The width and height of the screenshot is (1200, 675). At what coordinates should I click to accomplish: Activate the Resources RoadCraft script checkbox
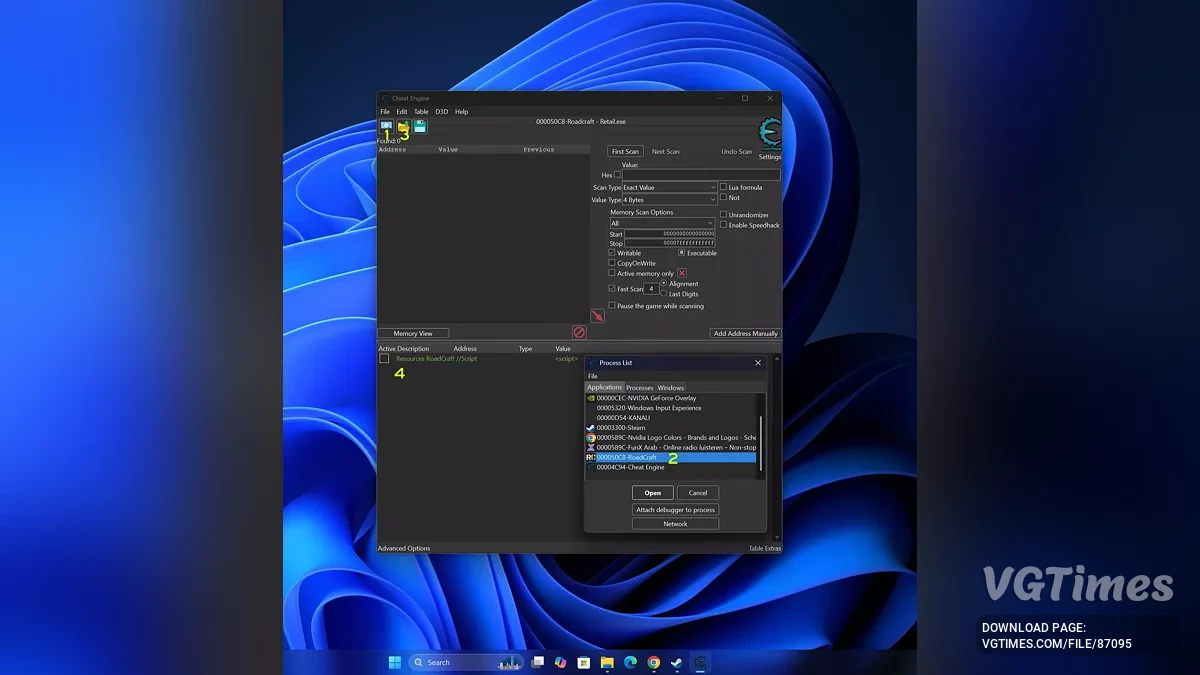384,358
